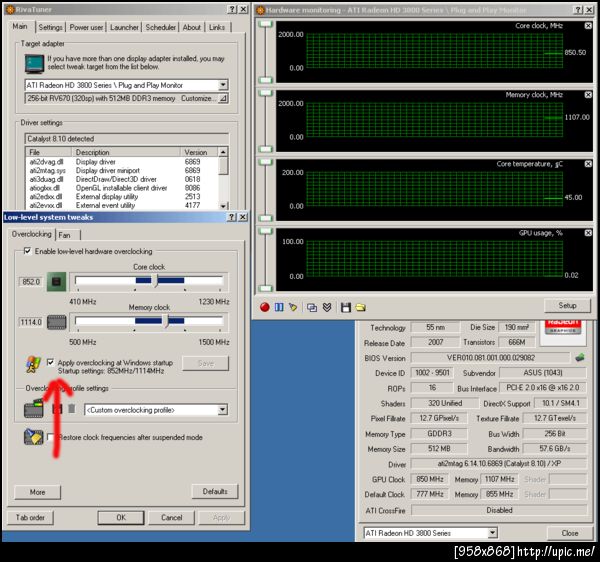Save the monitoring log with floppy icon
This screenshot has height=562, width=600.
click(346, 307)
